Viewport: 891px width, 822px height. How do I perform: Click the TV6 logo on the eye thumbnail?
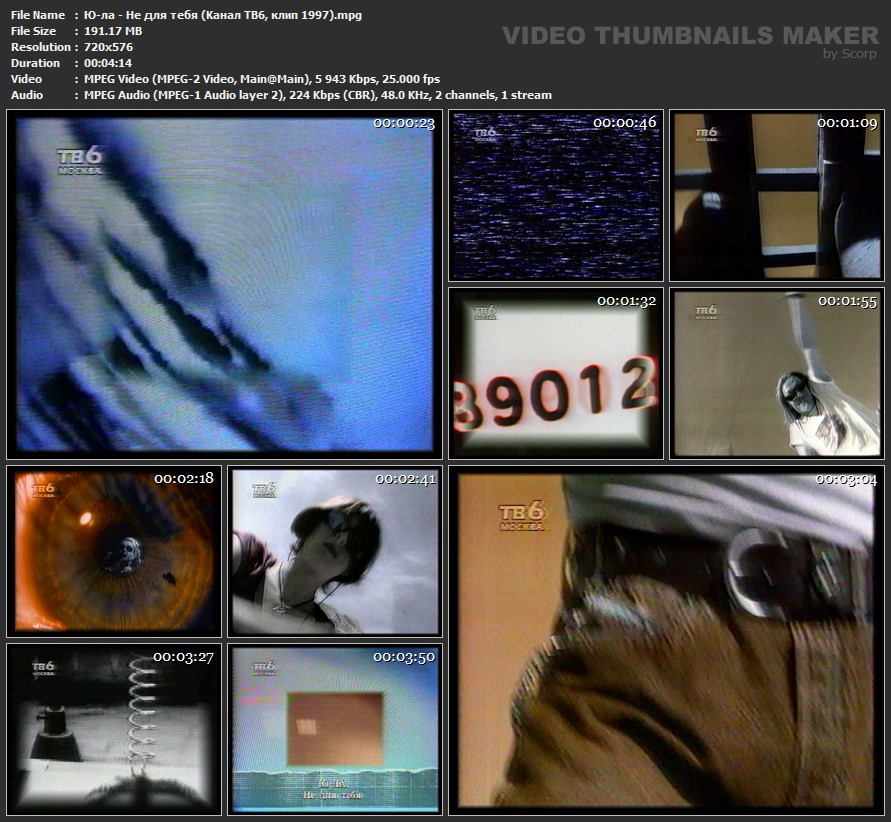(x=42, y=490)
